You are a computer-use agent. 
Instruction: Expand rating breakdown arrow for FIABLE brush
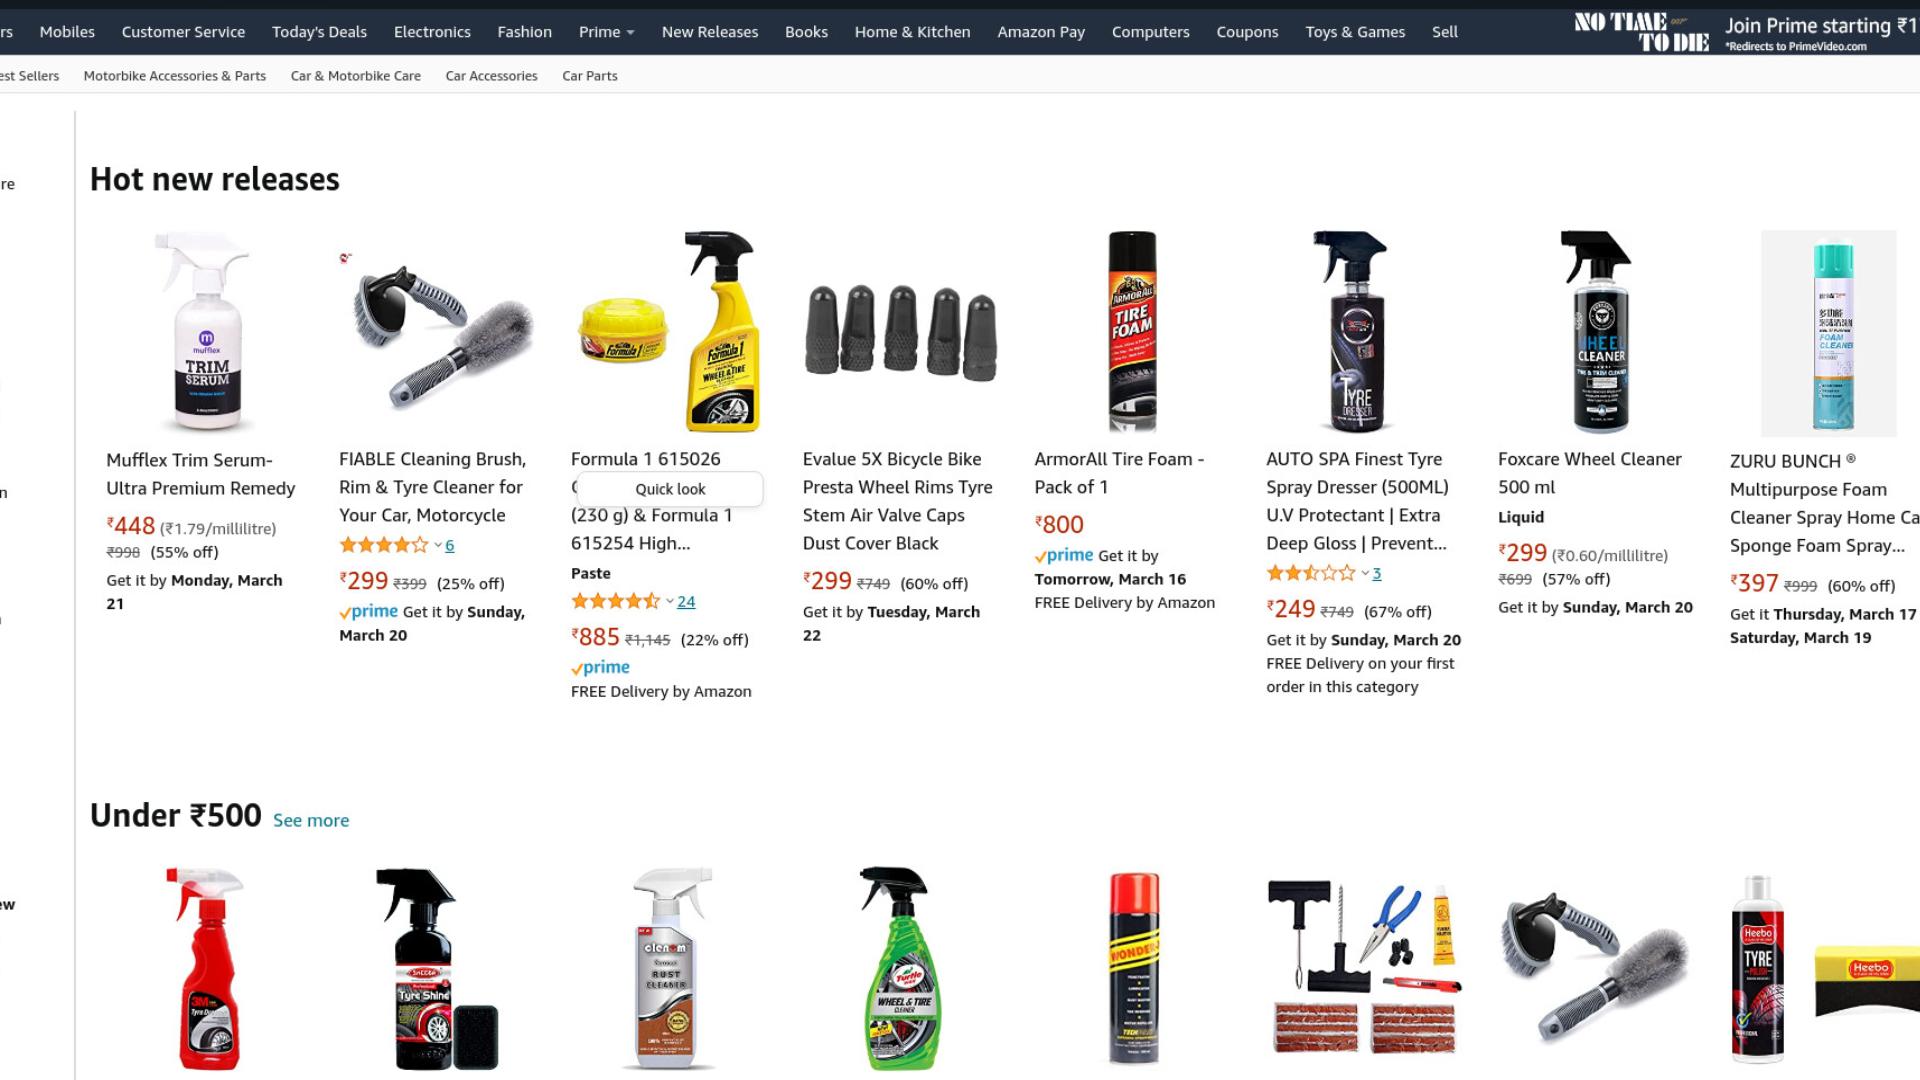click(438, 545)
